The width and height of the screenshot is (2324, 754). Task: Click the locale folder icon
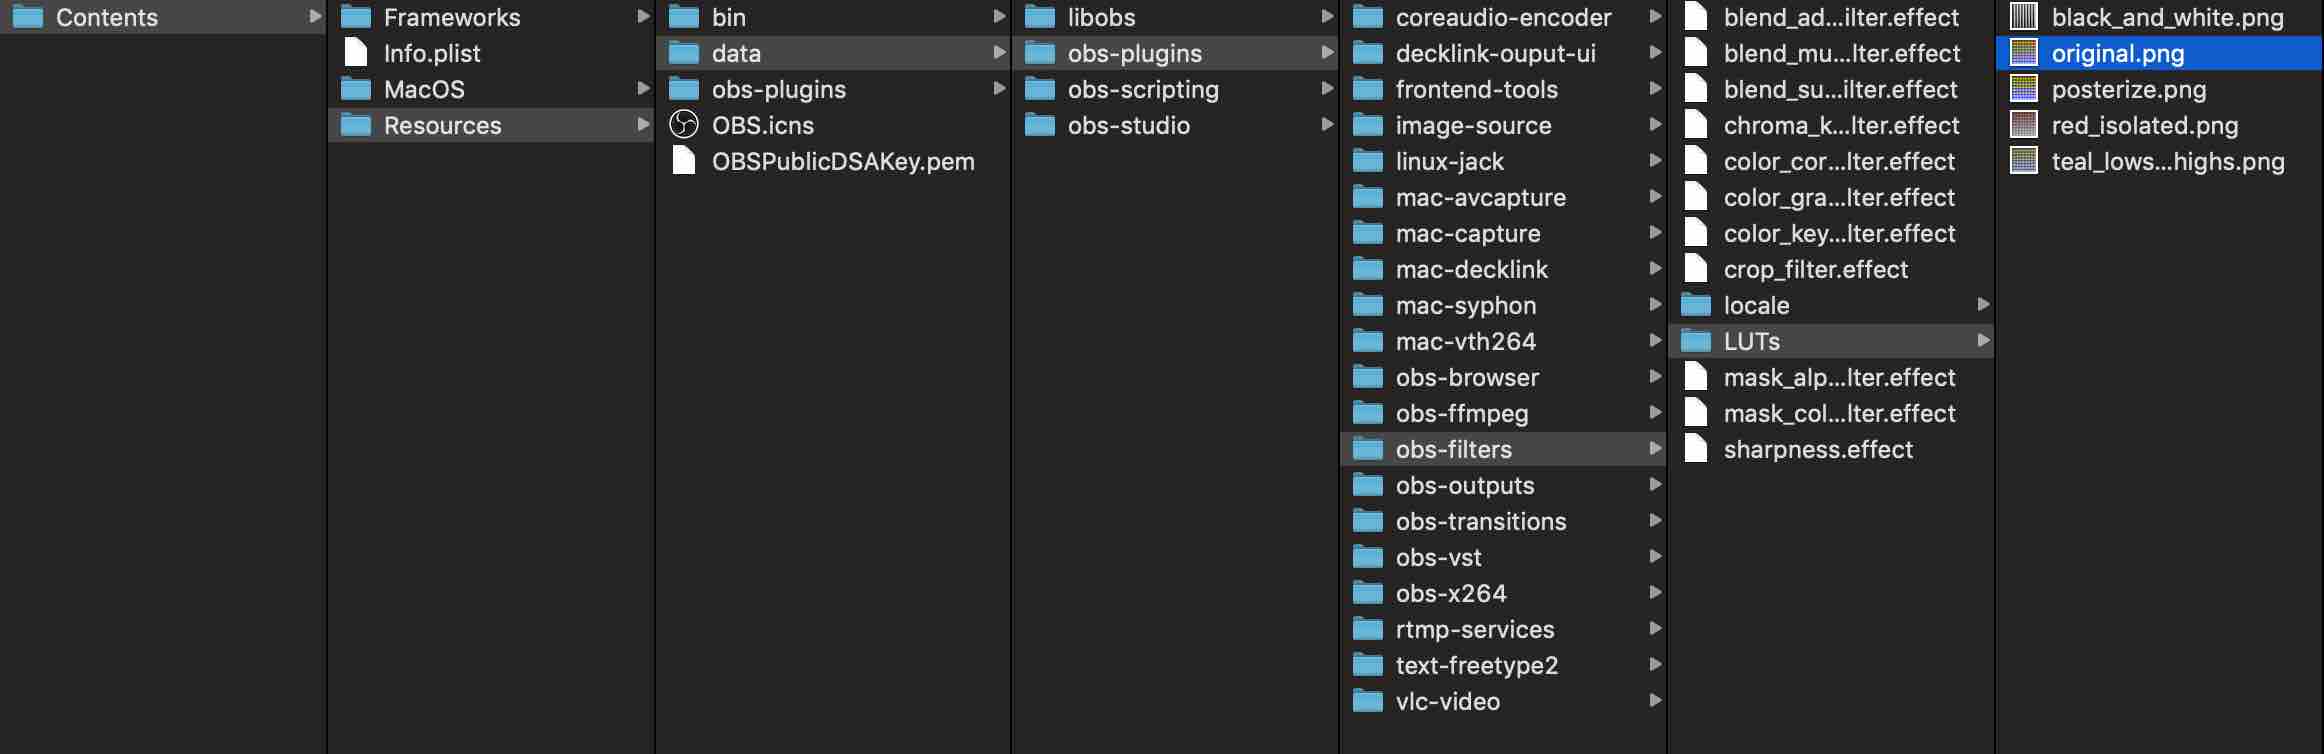click(x=1696, y=305)
